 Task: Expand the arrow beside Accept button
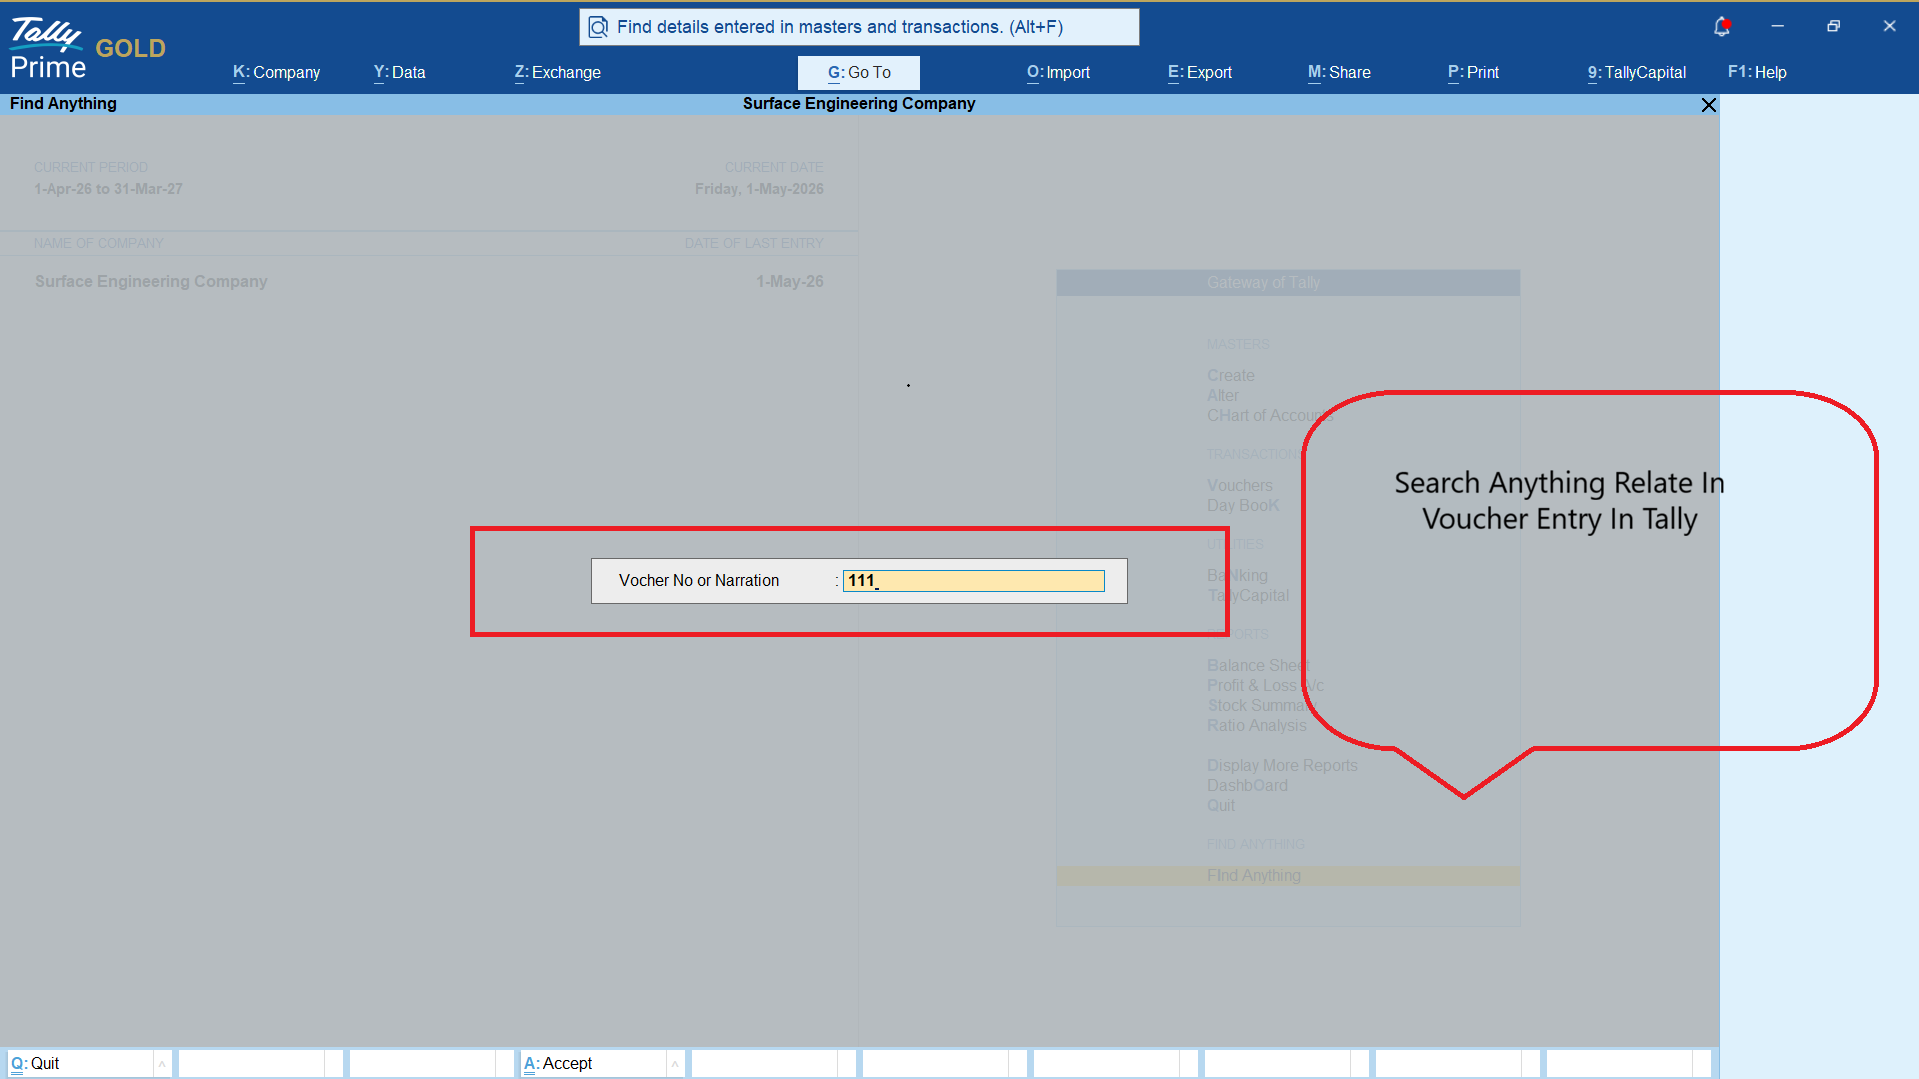675,1064
